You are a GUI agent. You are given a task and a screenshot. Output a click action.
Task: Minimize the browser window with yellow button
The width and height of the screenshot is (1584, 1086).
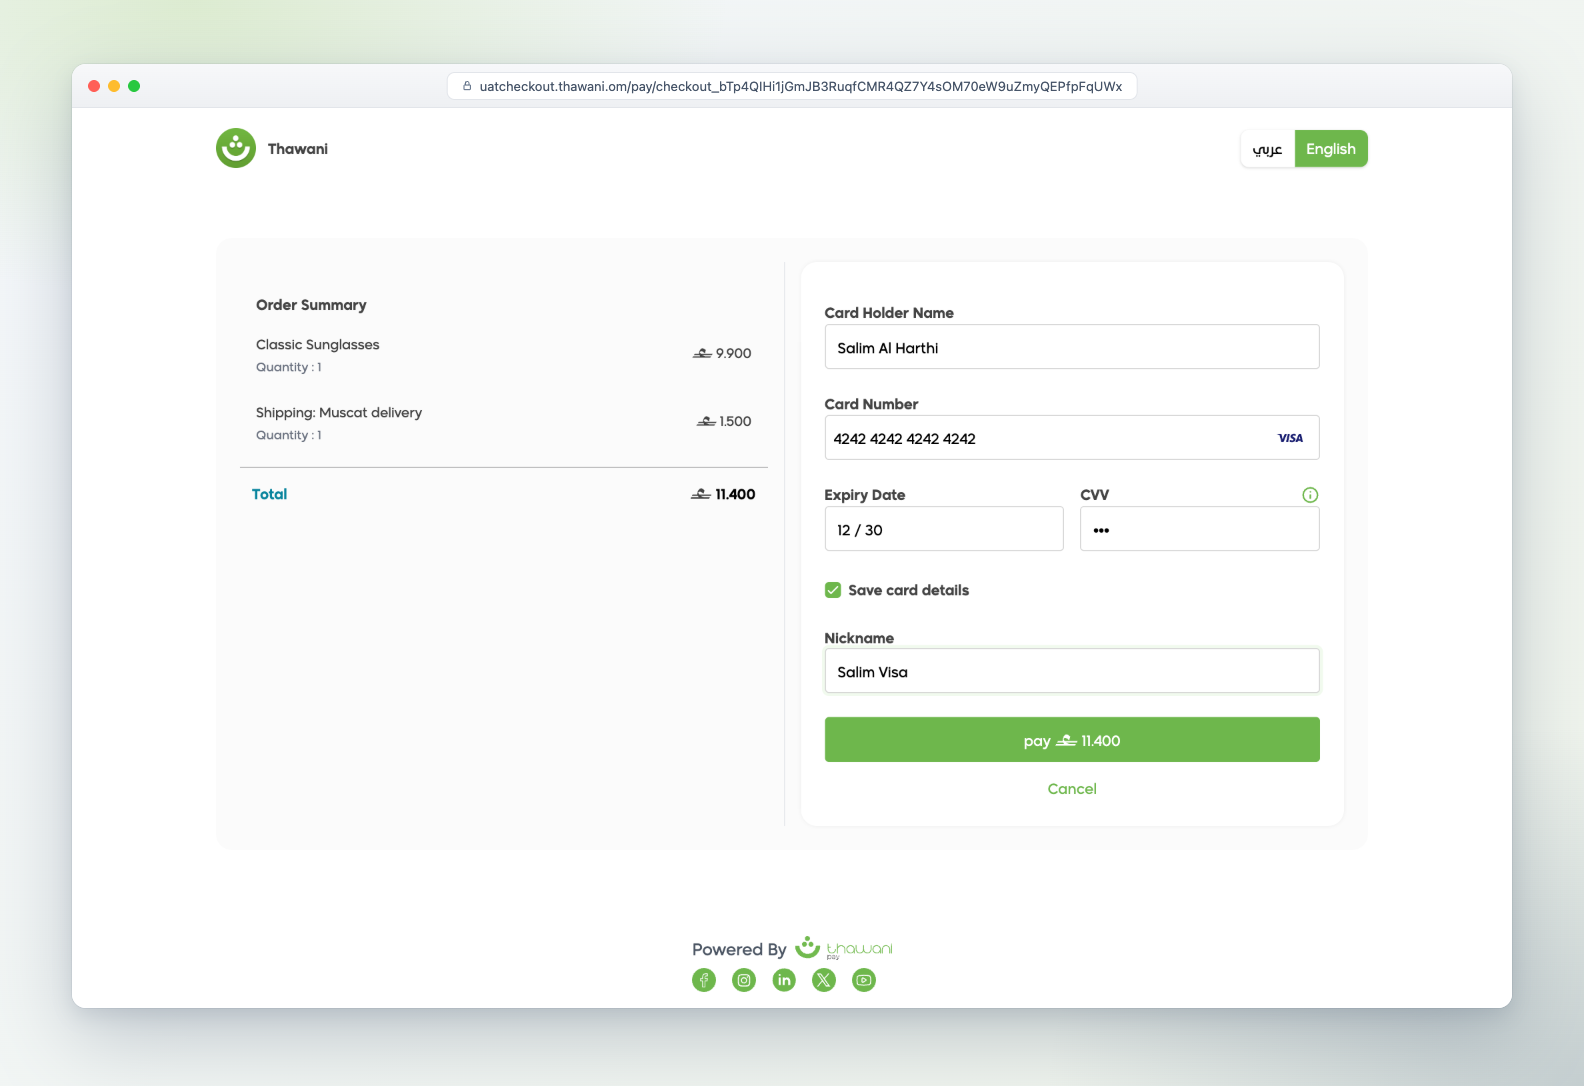114,86
